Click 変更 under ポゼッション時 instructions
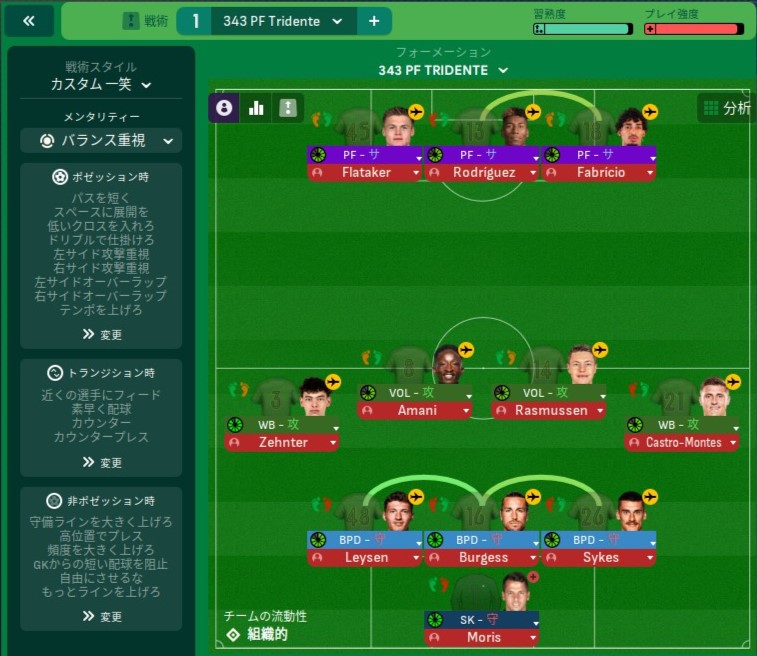The width and height of the screenshot is (757, 656). click(102, 335)
